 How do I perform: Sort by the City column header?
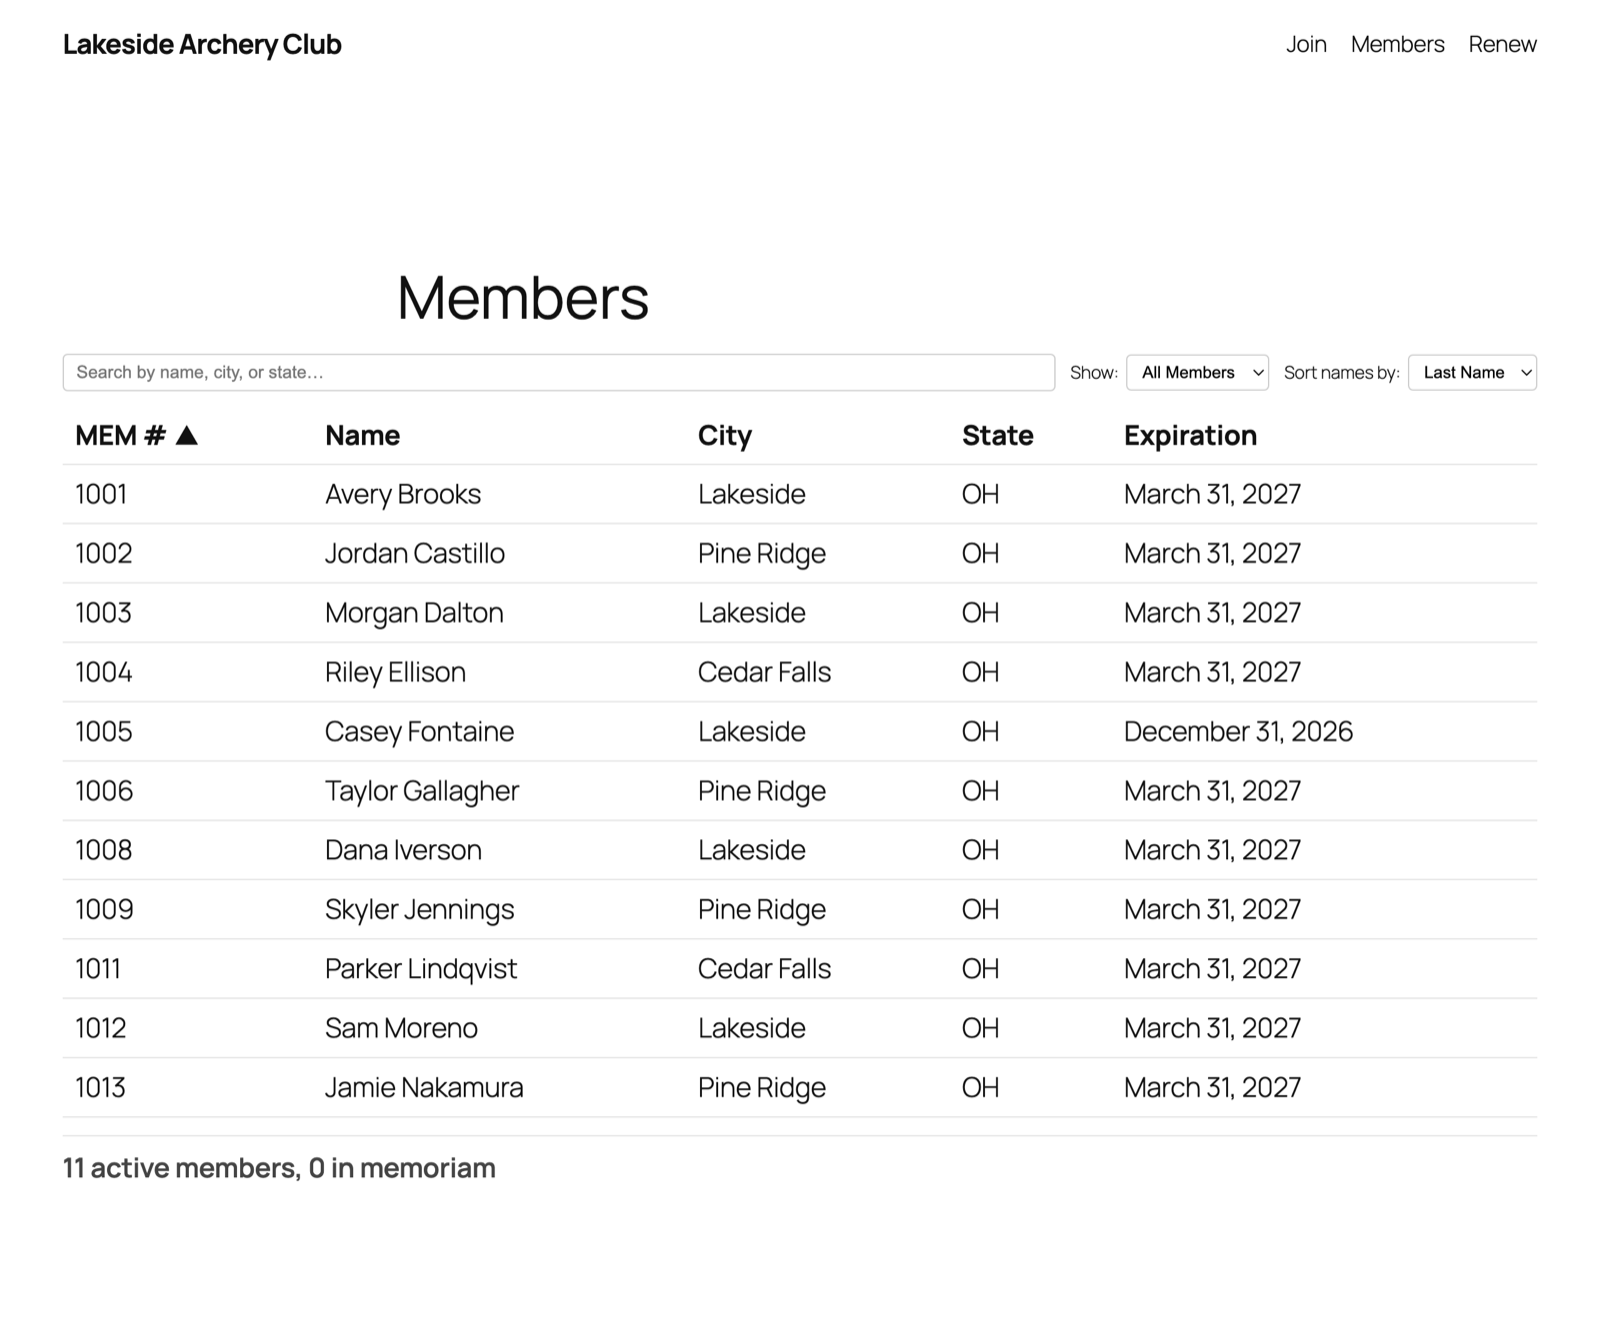[x=724, y=435]
